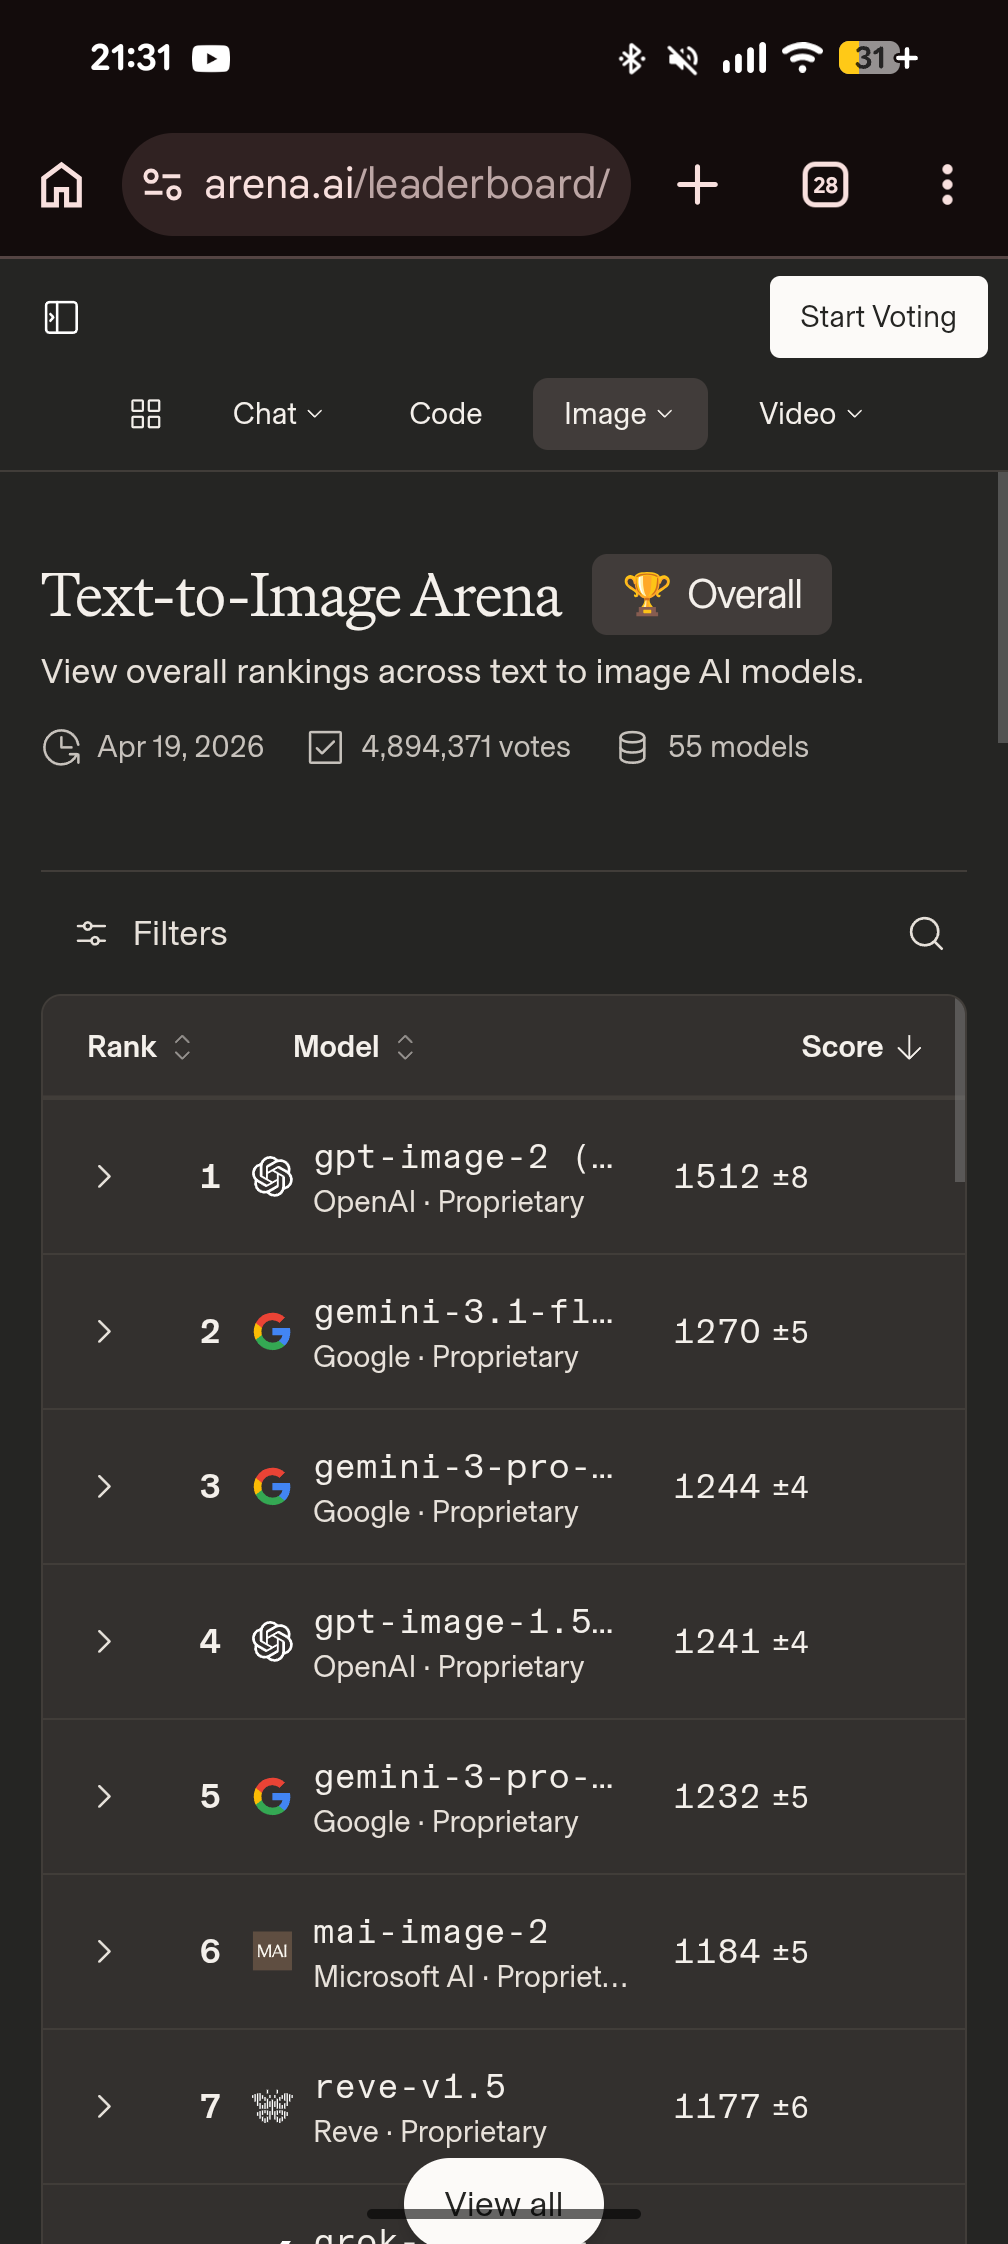Open a new browser tab

[697, 185]
